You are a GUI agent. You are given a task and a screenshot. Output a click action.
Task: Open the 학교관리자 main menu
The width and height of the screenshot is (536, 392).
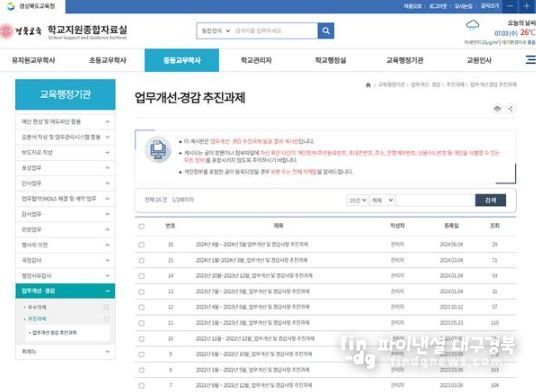[256, 60]
